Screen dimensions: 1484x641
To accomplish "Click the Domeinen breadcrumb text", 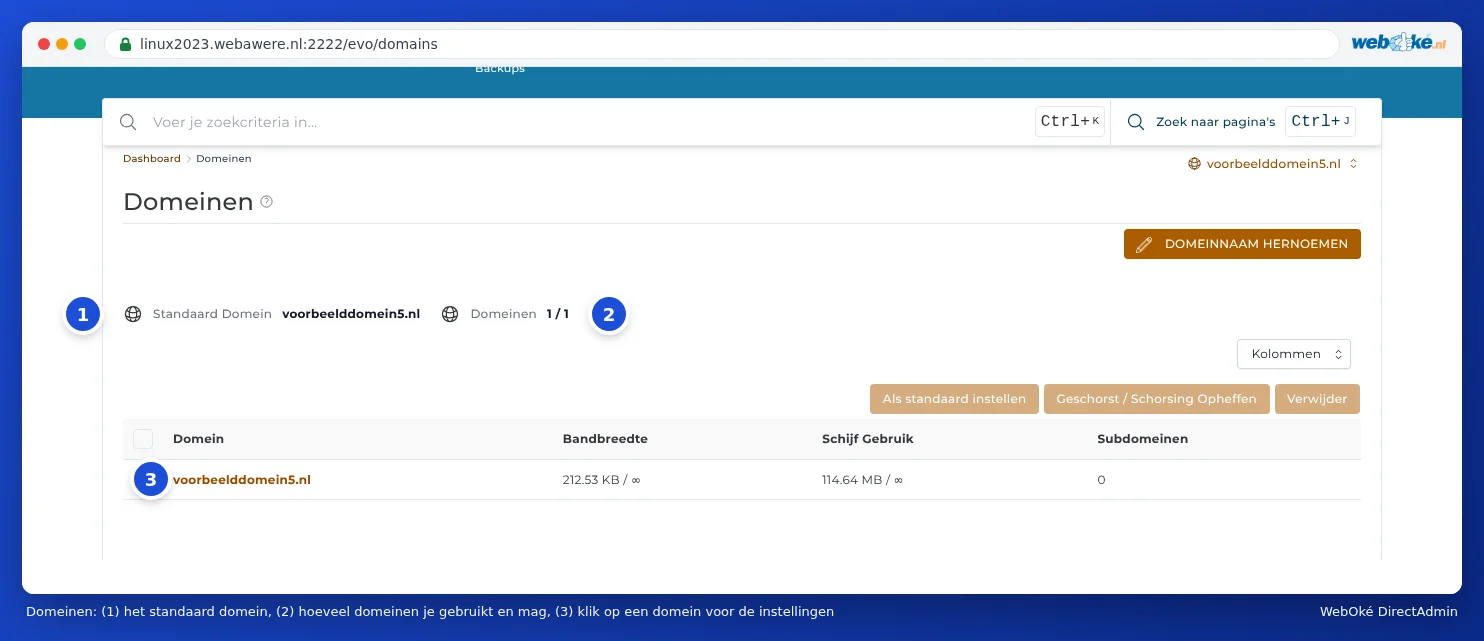I will click(224, 158).
